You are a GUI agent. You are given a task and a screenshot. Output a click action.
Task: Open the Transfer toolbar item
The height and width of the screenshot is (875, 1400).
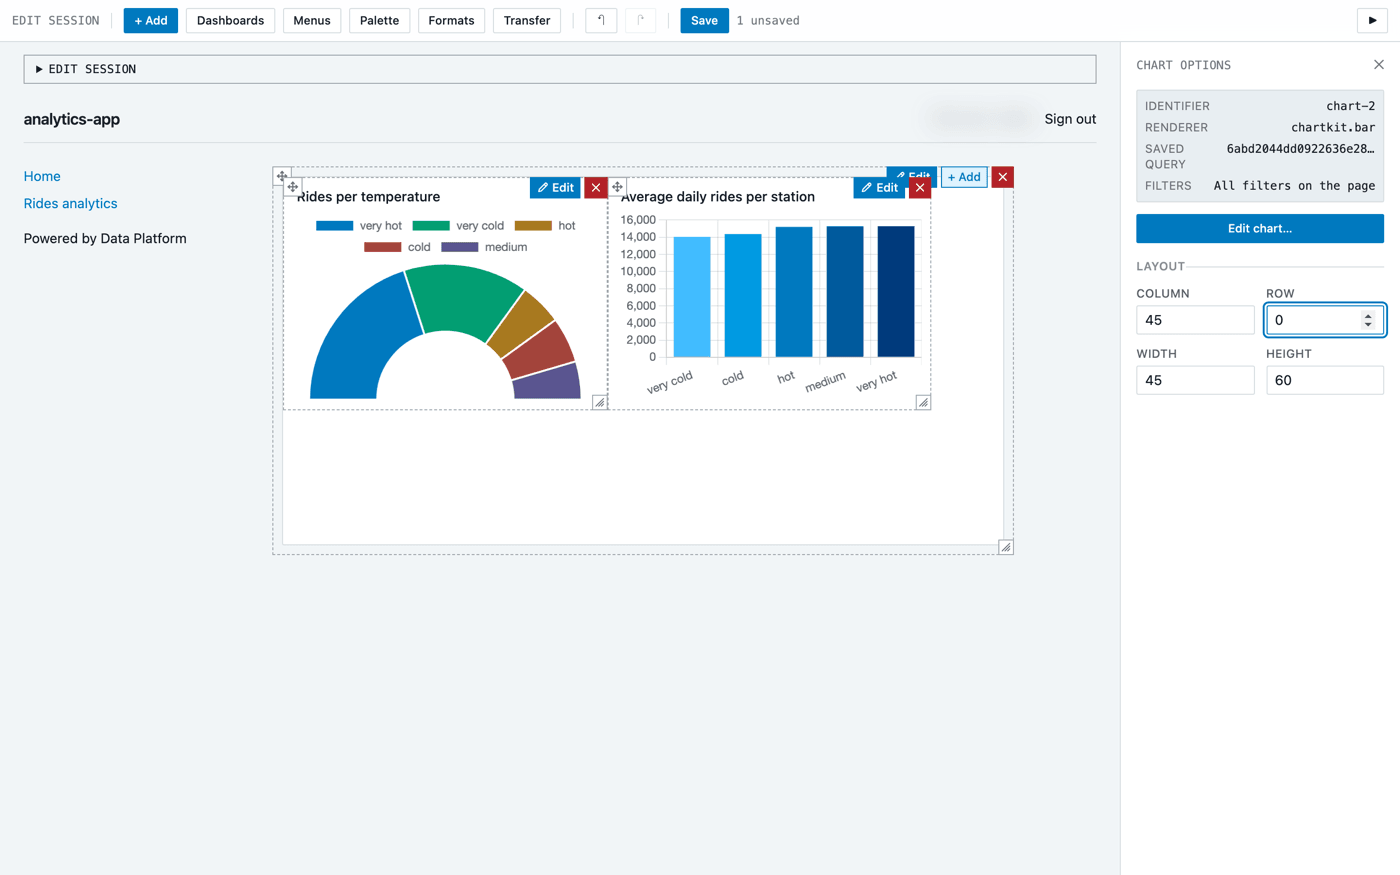coord(527,20)
